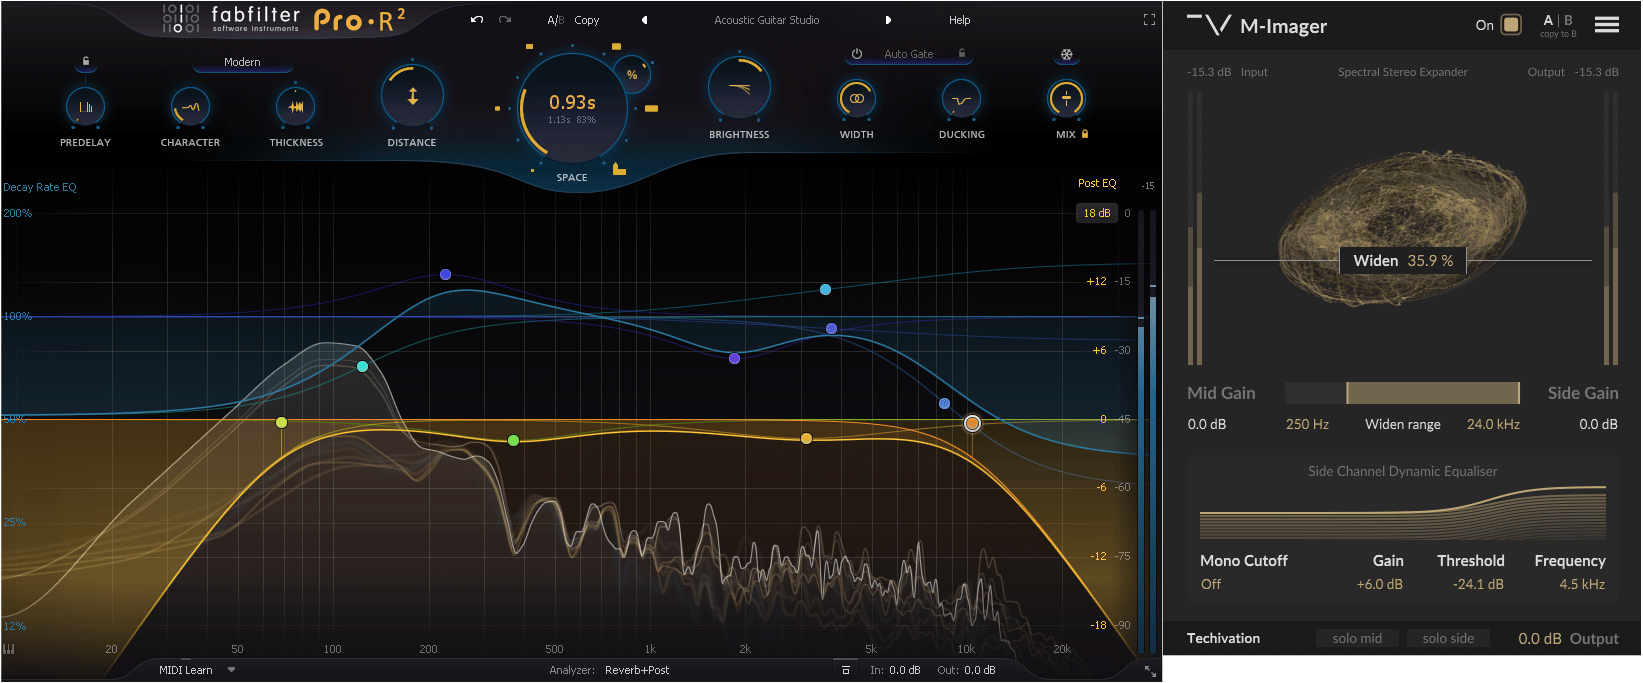Screen dimensions: 1643x683
Task: Click the teal Decay Rate EQ band near 120 Hz
Action: (x=362, y=366)
